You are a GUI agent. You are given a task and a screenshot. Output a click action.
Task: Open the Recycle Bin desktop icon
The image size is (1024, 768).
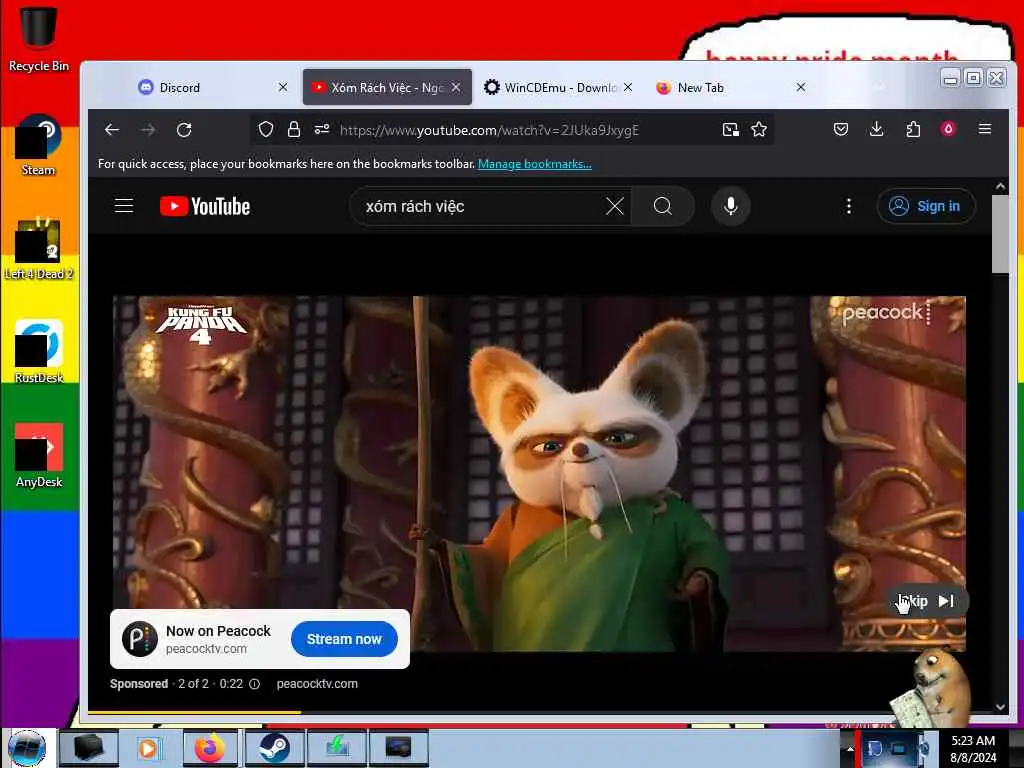pyautogui.click(x=38, y=39)
